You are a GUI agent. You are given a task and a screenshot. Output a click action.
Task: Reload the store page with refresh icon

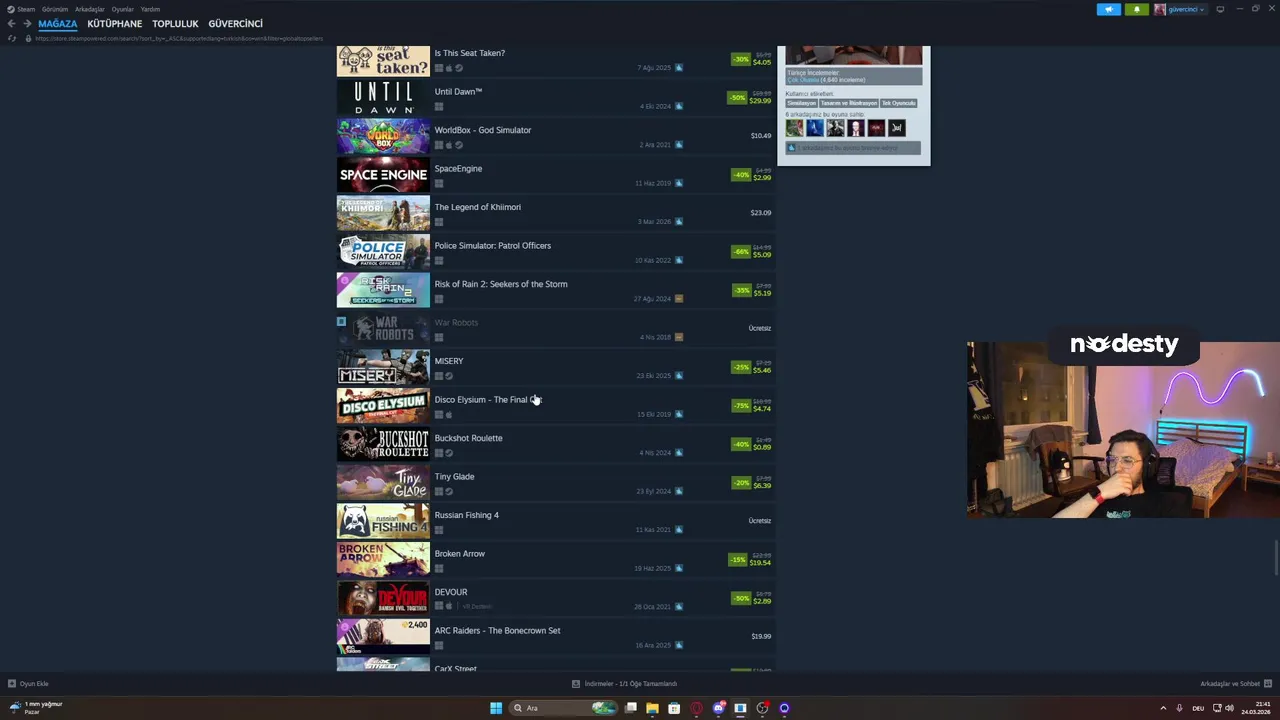pyautogui.click(x=12, y=38)
